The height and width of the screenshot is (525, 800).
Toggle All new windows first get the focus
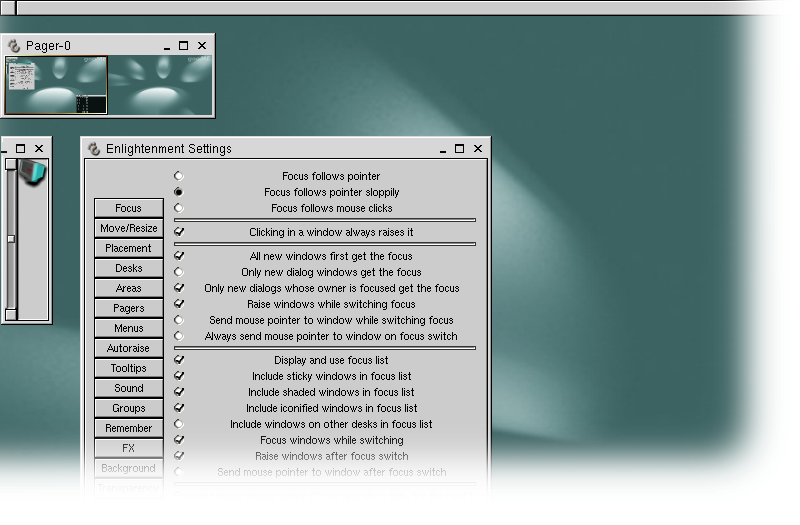179,256
